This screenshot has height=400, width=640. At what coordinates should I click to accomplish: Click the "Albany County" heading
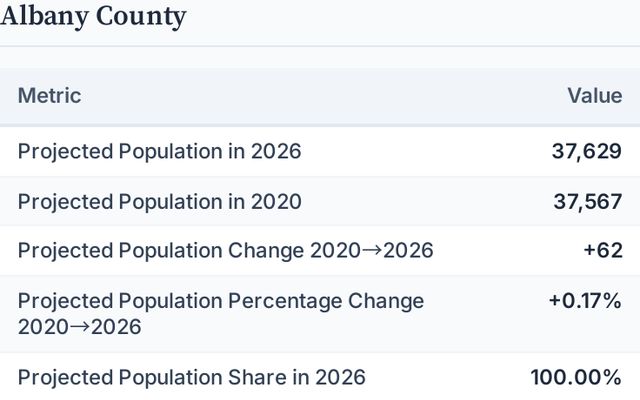click(x=93, y=16)
